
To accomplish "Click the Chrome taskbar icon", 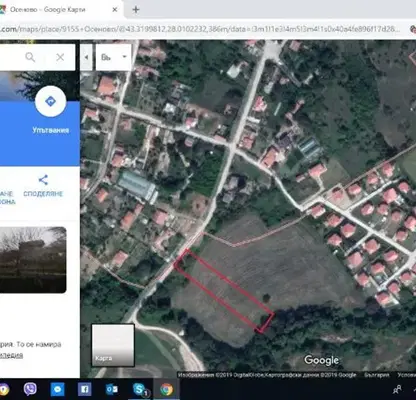I will tap(166, 389).
